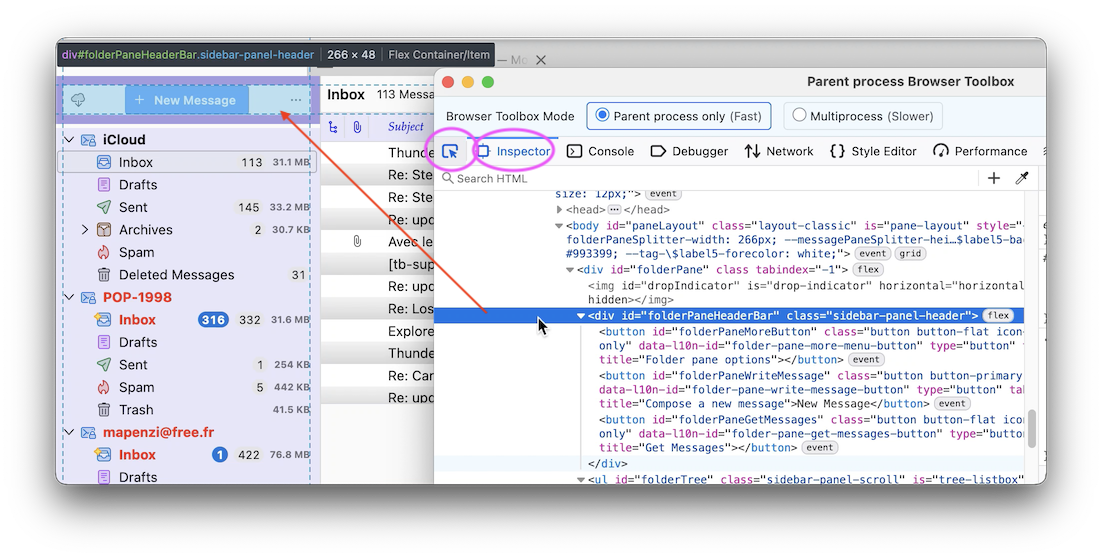Switch to the Network tab
The height and width of the screenshot is (558, 1102).
(x=779, y=151)
